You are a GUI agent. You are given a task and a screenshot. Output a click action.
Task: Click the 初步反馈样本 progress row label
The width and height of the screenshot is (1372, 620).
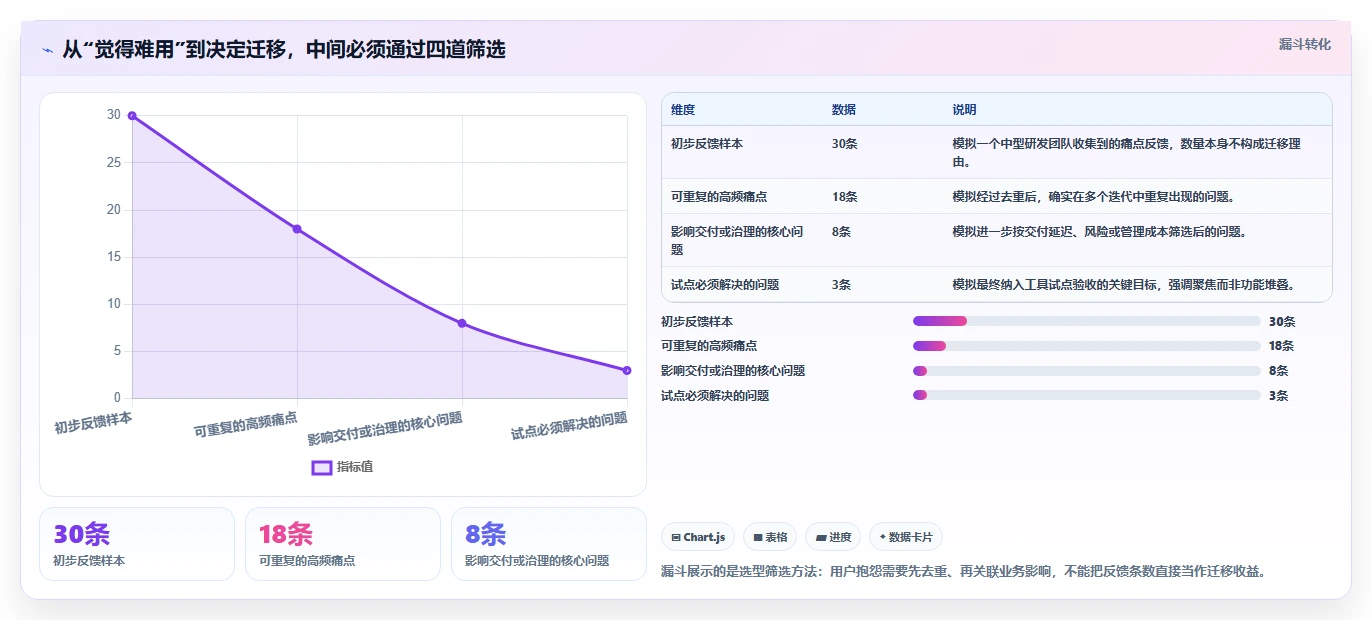(x=697, y=322)
